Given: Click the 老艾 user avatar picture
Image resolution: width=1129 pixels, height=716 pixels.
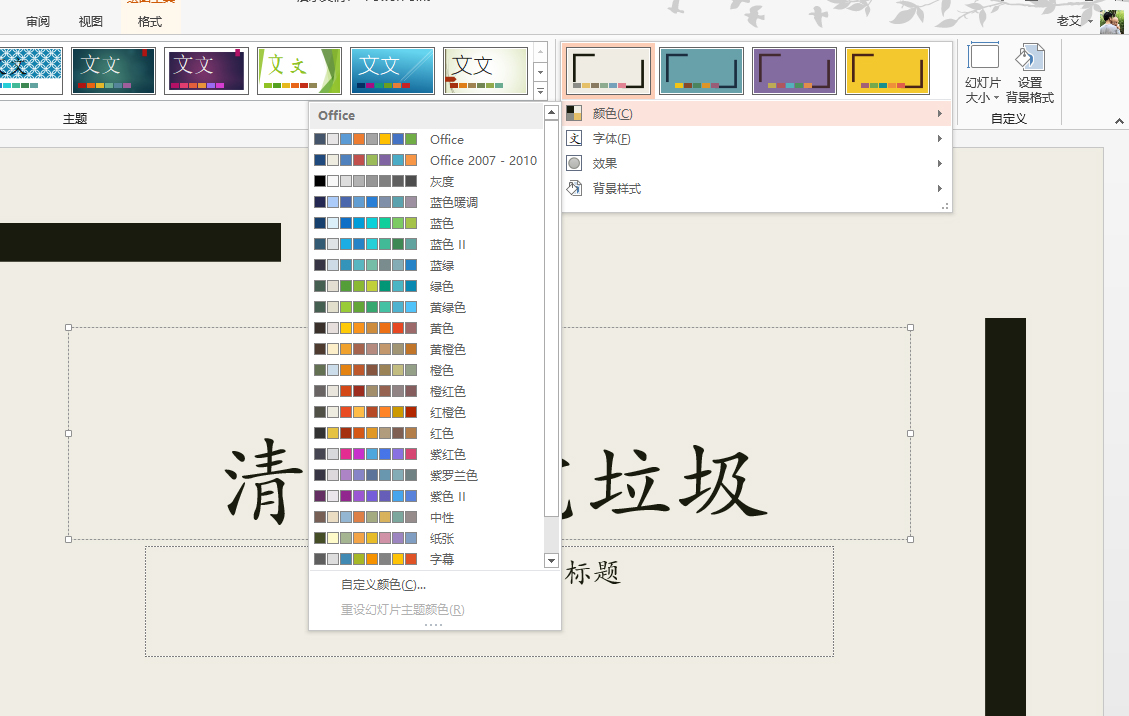Looking at the screenshot, I should pos(1112,21).
